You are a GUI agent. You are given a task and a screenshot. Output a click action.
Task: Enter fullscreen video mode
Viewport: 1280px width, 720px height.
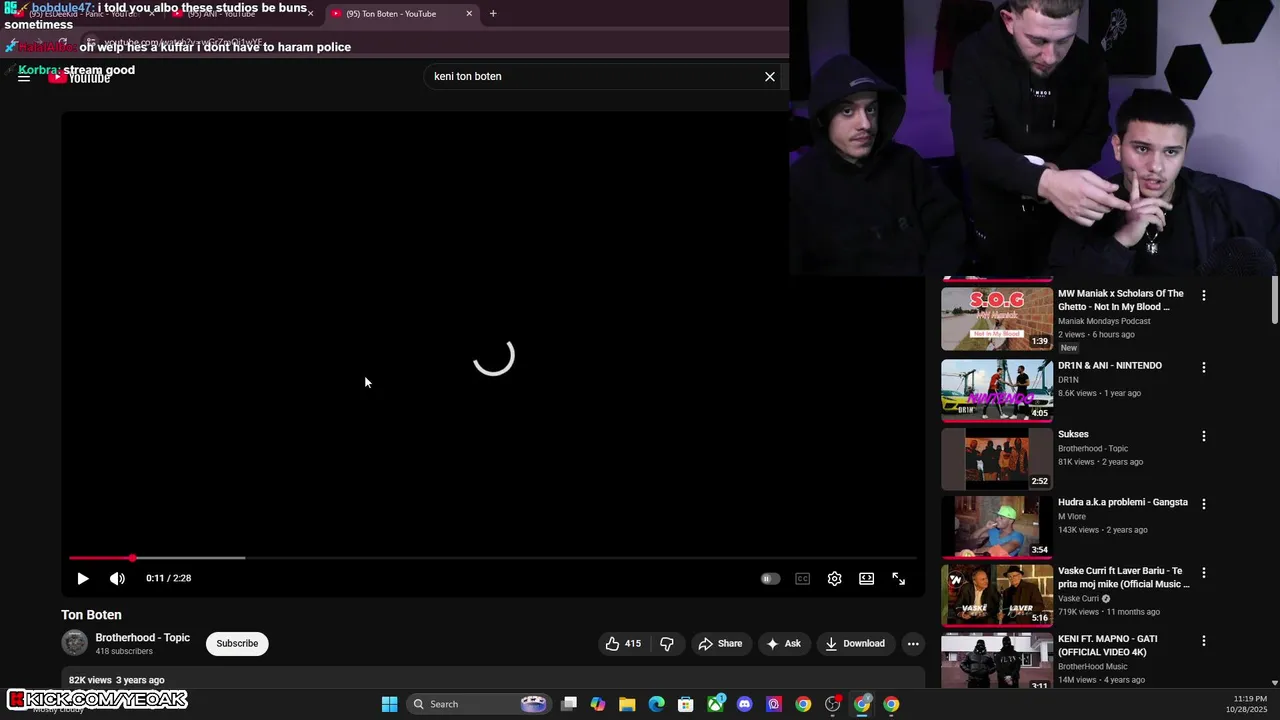(898, 578)
